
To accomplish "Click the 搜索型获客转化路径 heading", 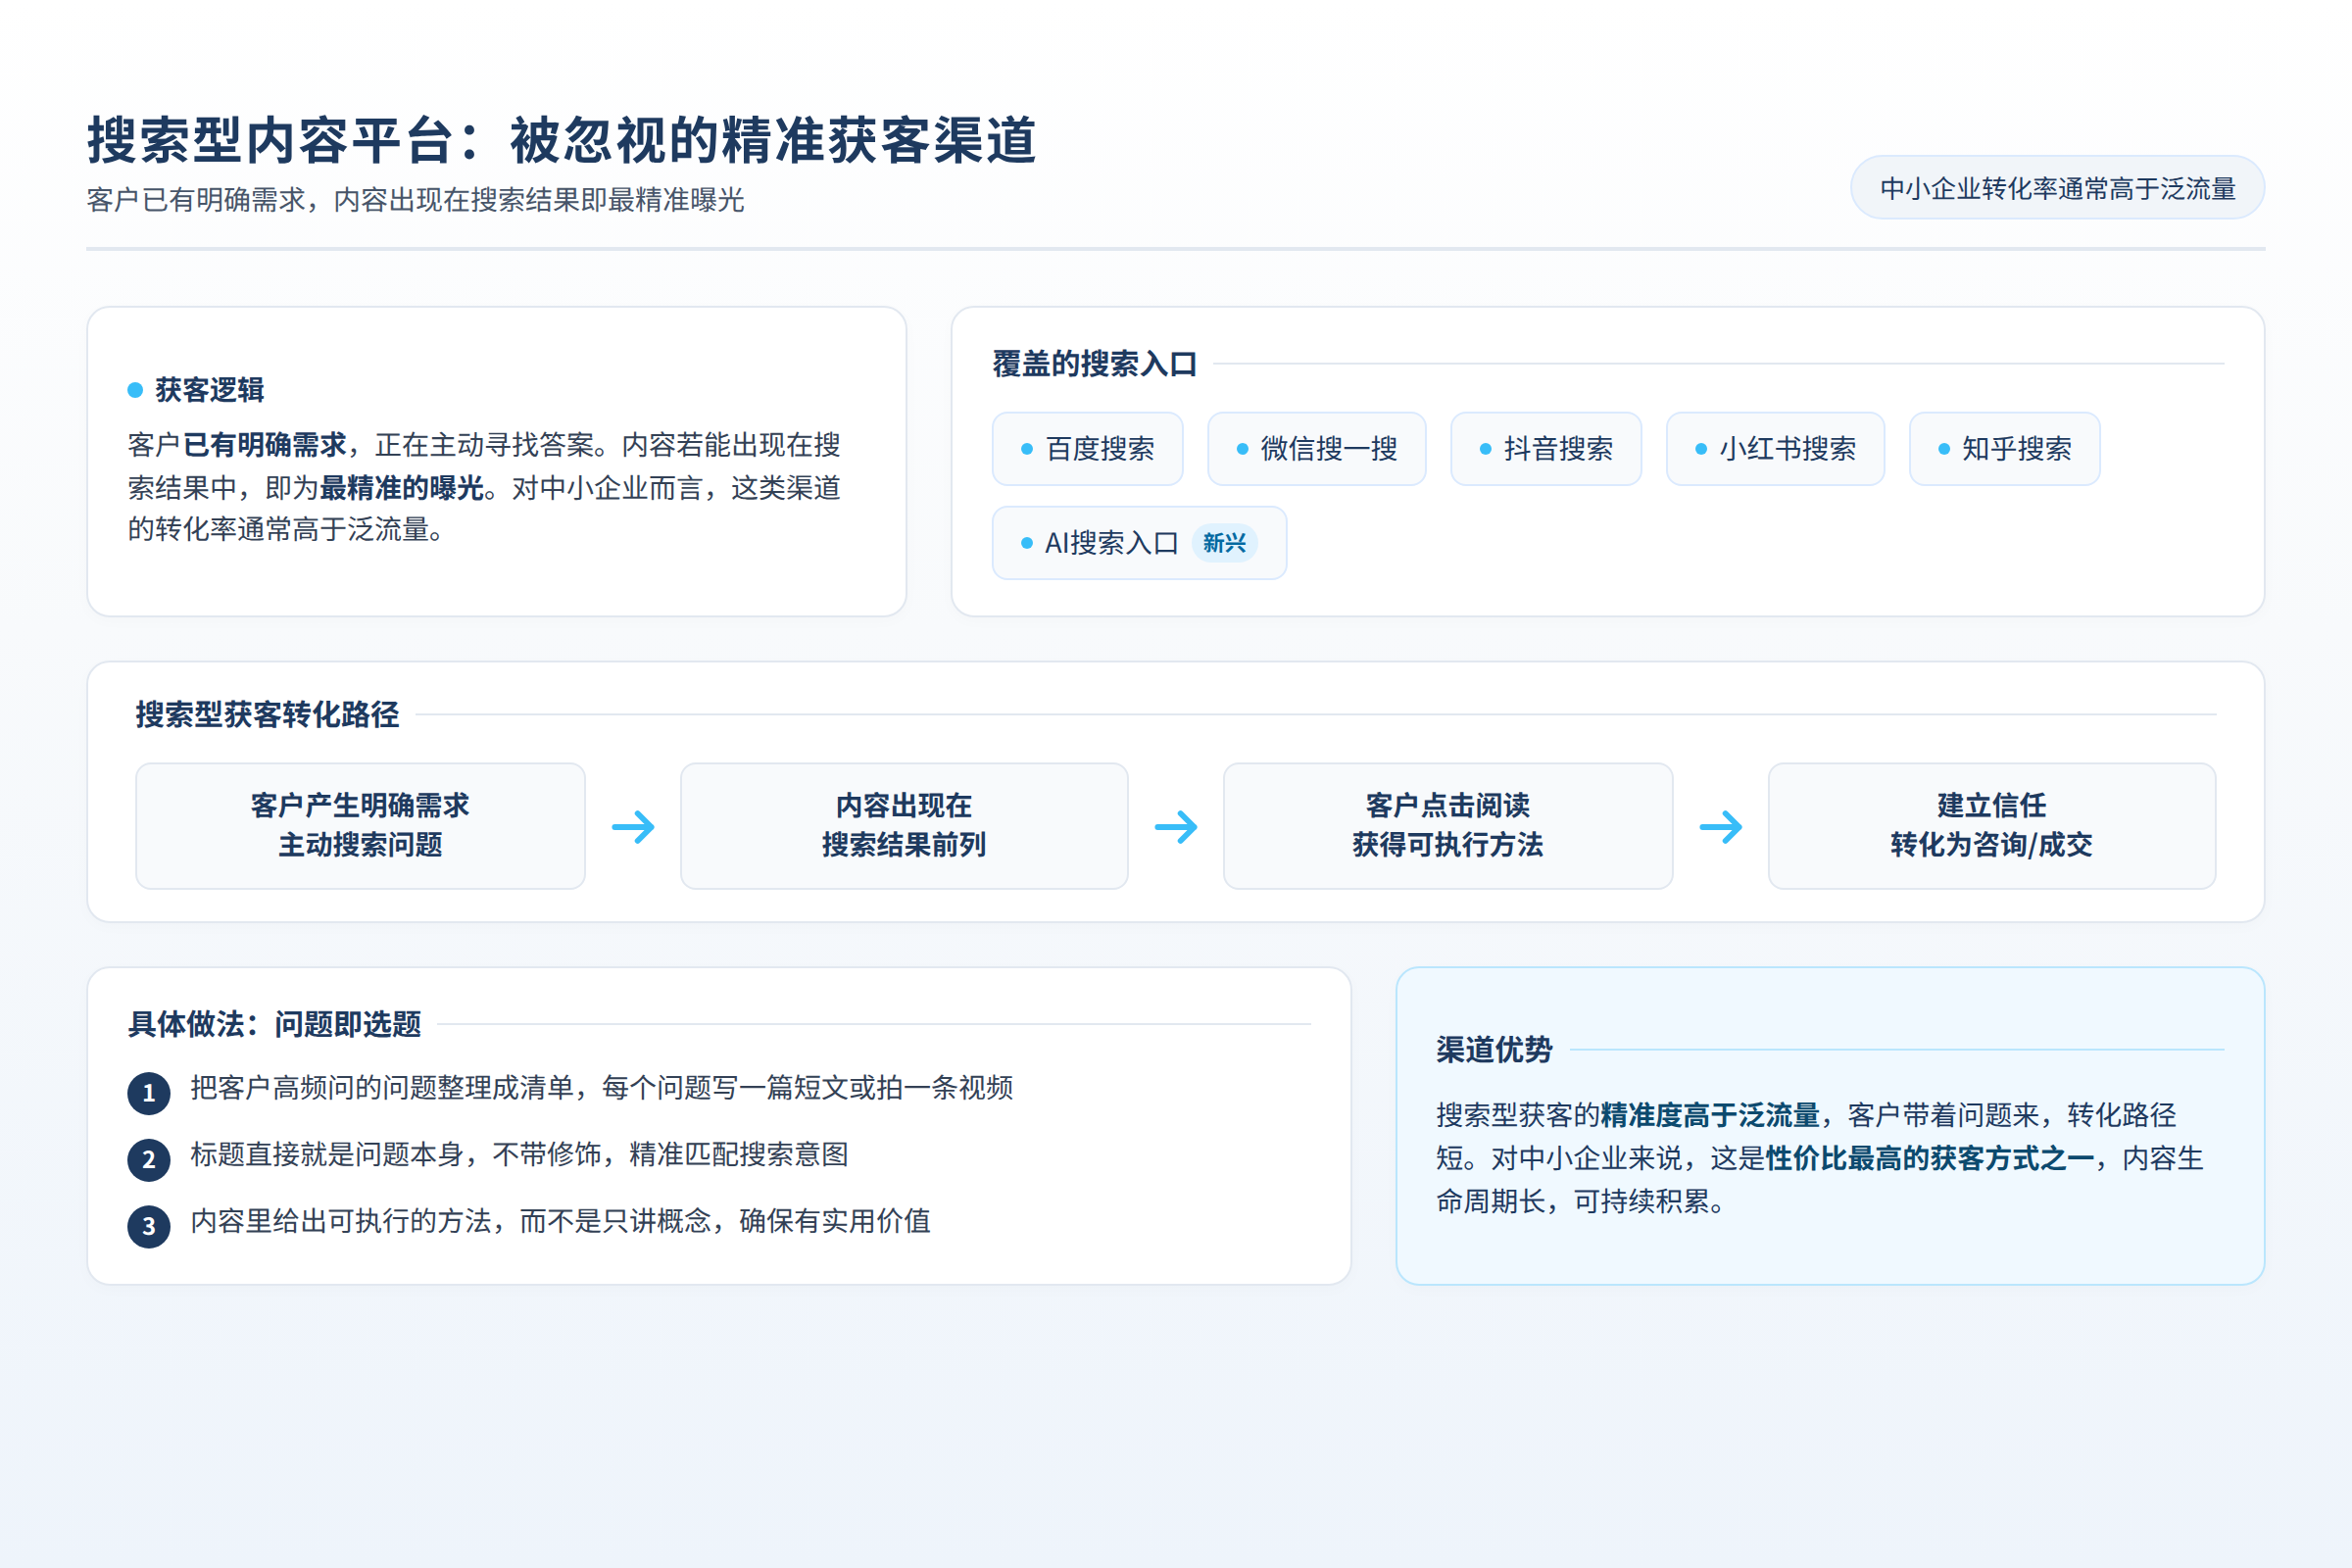I will (267, 715).
